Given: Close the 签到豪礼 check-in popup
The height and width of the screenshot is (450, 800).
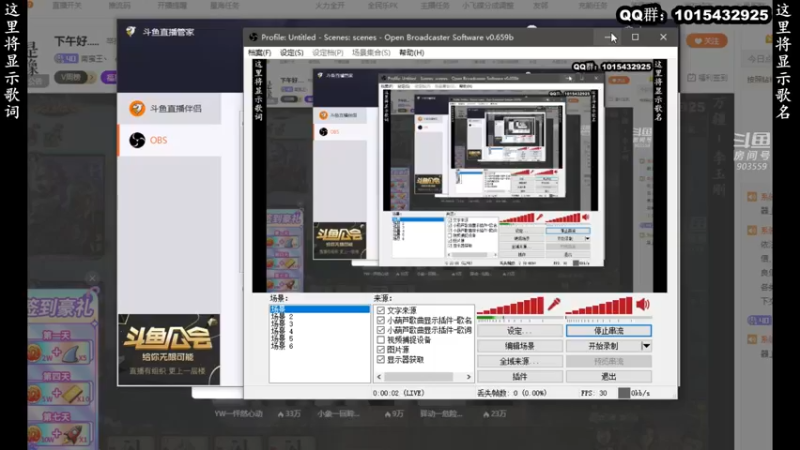Looking at the screenshot, I should point(92,278).
